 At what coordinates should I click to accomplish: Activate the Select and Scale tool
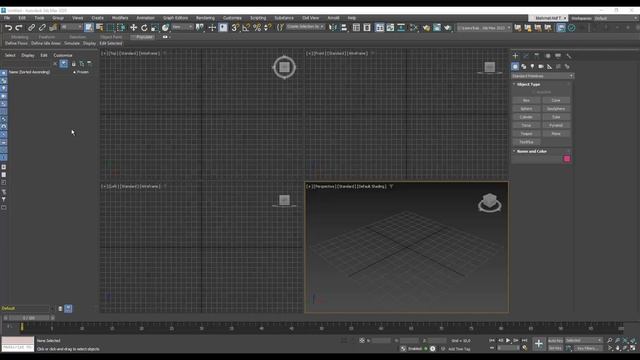155,28
